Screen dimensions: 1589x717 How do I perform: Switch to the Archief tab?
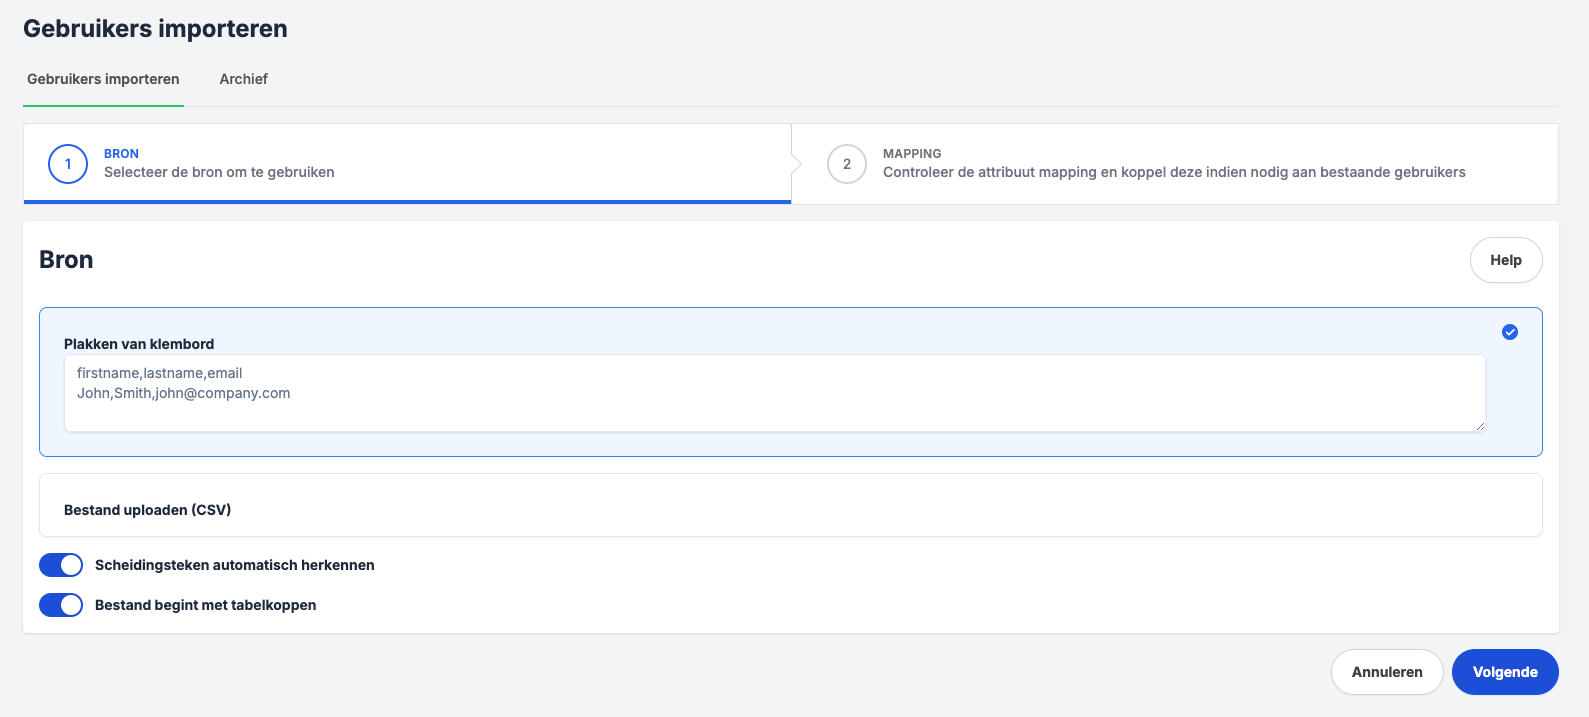pyautogui.click(x=243, y=79)
